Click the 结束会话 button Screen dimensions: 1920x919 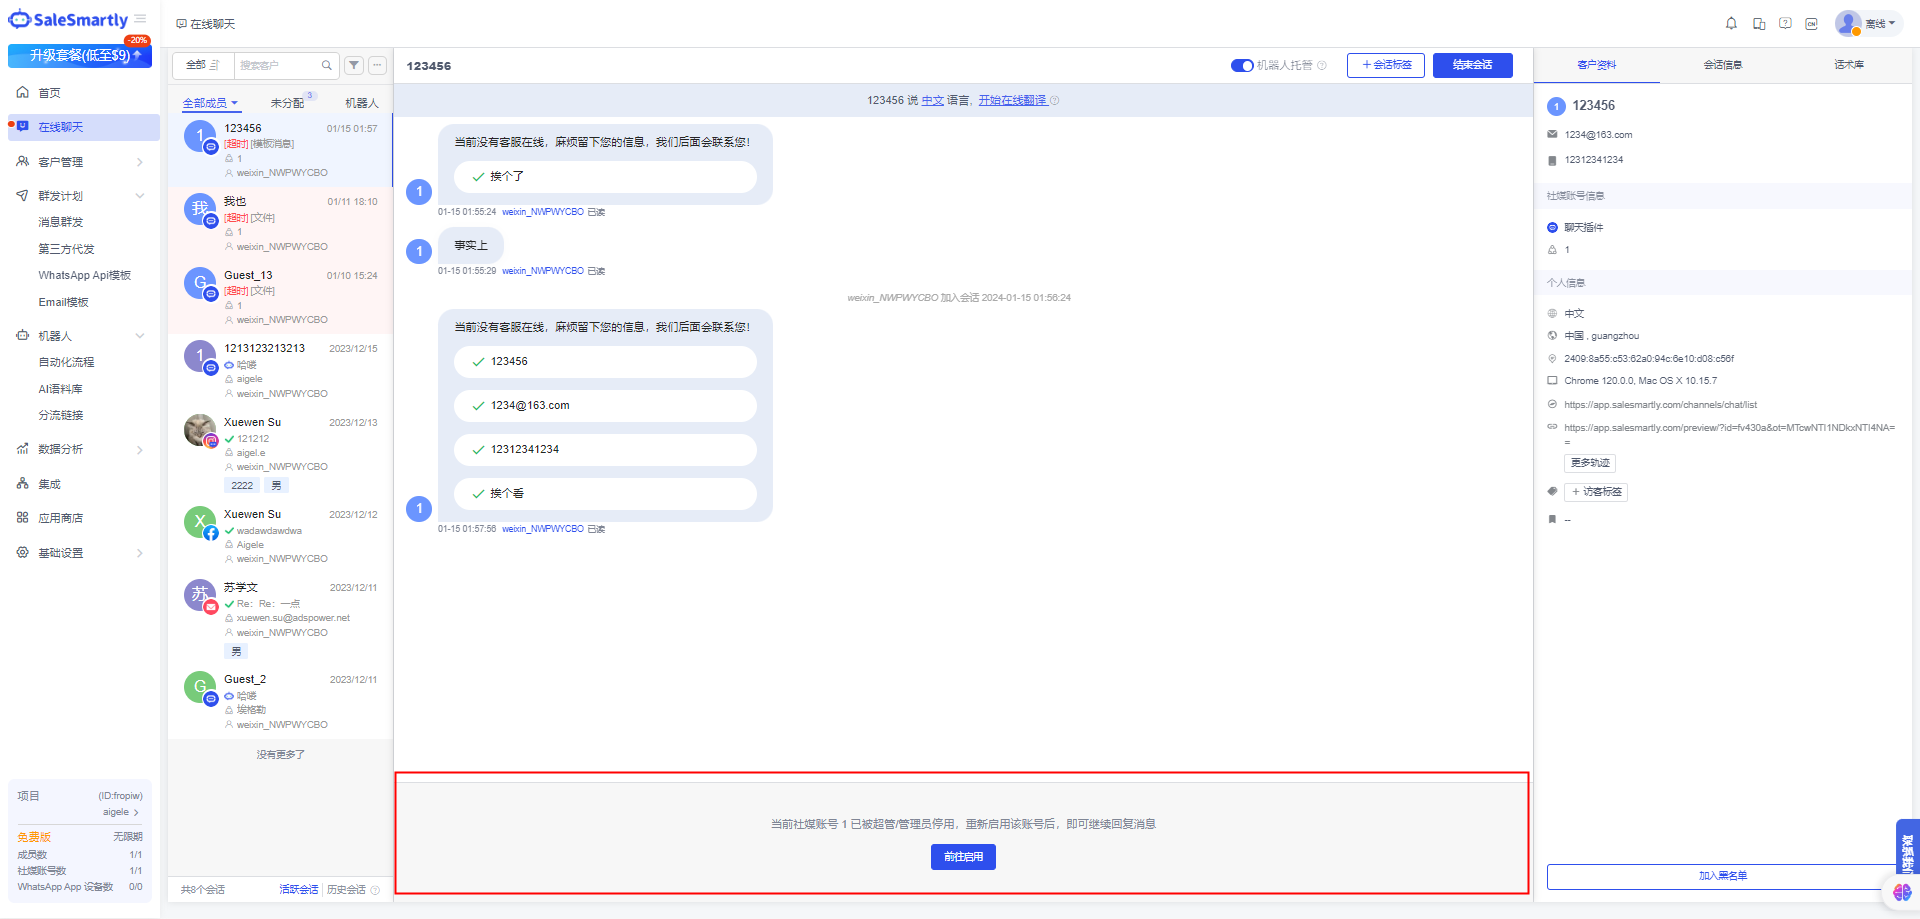(1472, 65)
